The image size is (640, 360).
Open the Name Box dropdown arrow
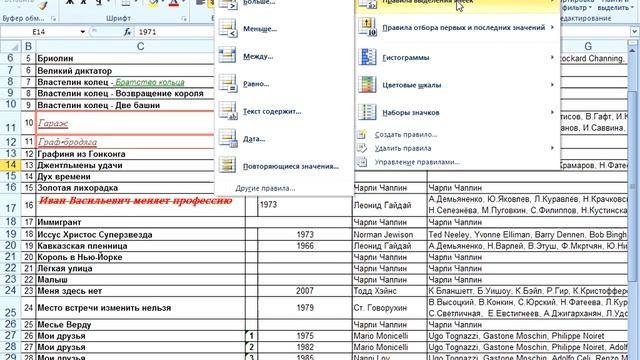(x=82, y=32)
